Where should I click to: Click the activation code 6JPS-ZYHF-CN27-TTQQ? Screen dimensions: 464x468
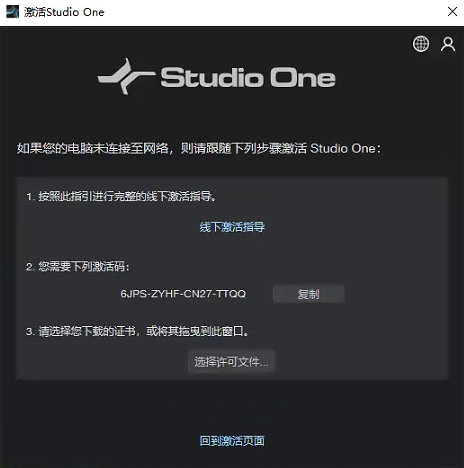click(x=183, y=294)
